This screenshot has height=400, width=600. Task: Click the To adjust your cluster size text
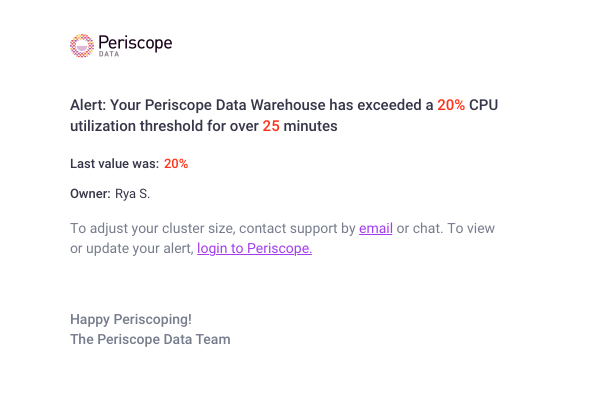coord(152,228)
